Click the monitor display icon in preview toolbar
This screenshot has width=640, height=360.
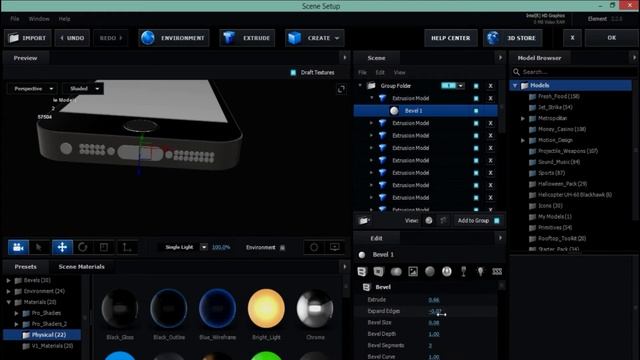click(x=335, y=247)
